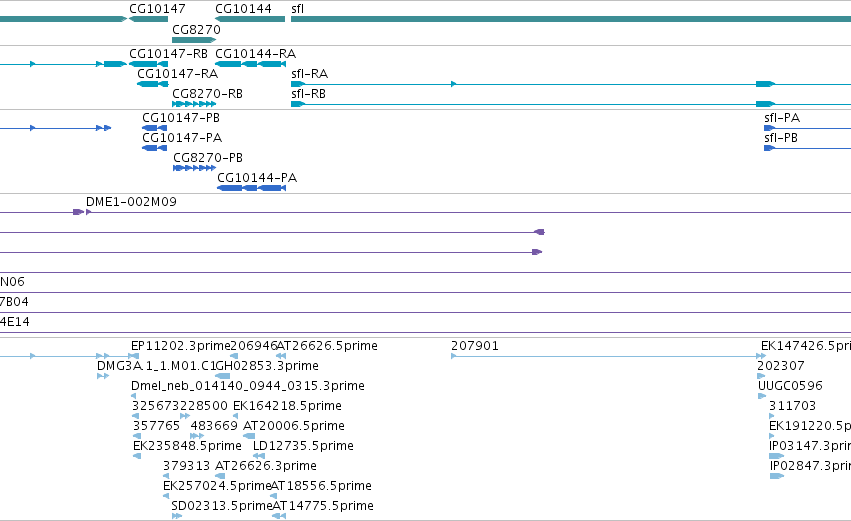
Task: Select the EK147426.5prime EST label
Action: click(806, 346)
